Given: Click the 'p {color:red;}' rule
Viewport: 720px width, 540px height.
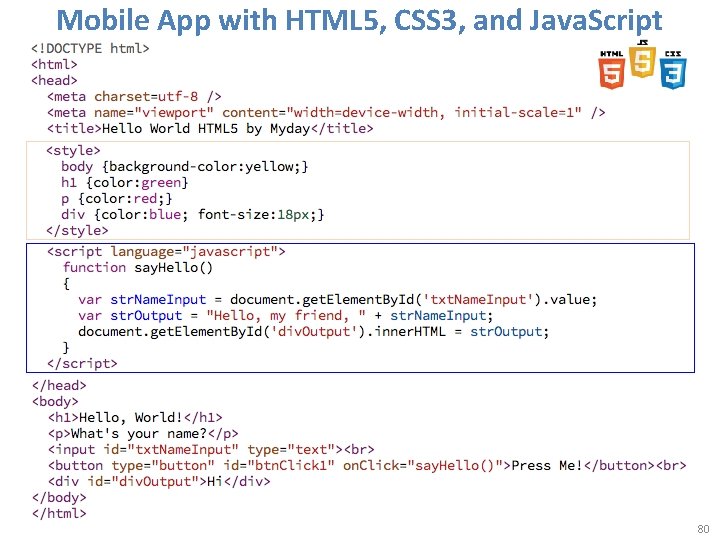Looking at the screenshot, I should [x=117, y=199].
